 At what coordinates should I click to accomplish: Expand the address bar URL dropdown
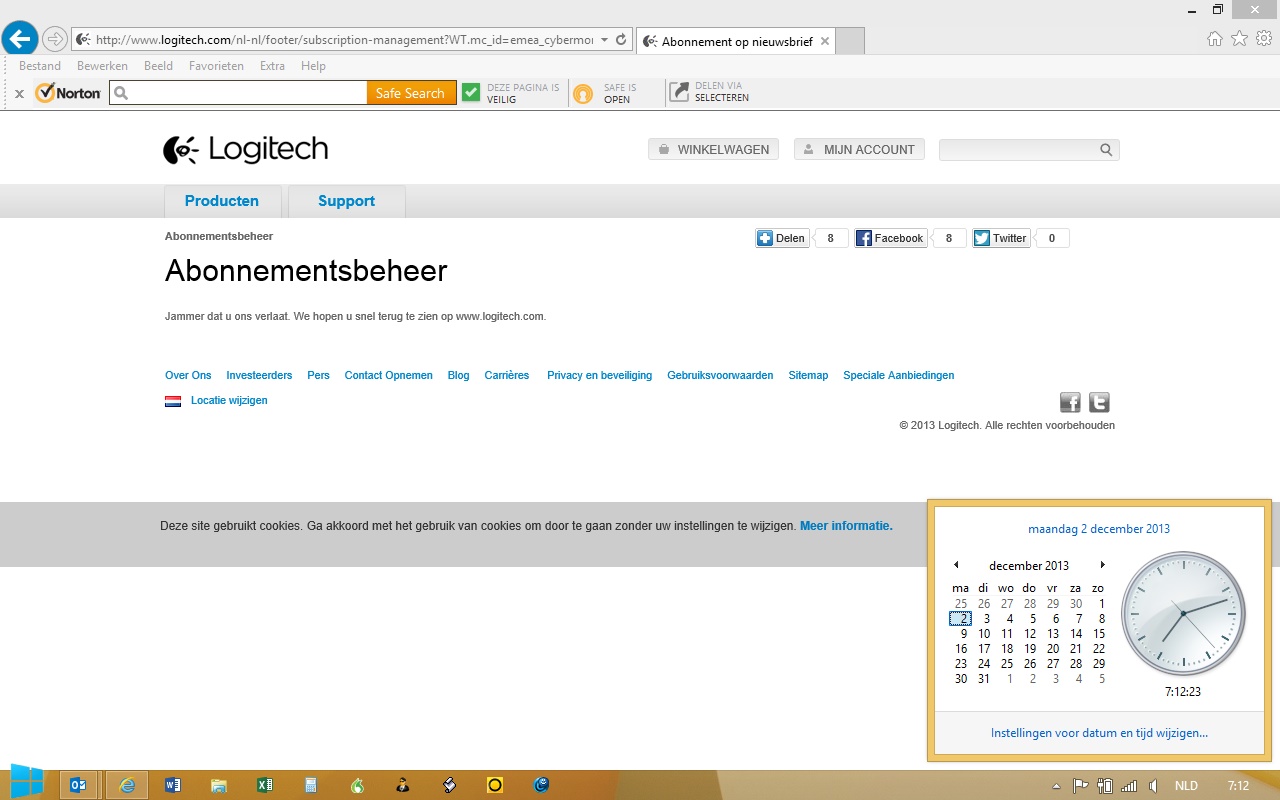coord(604,40)
